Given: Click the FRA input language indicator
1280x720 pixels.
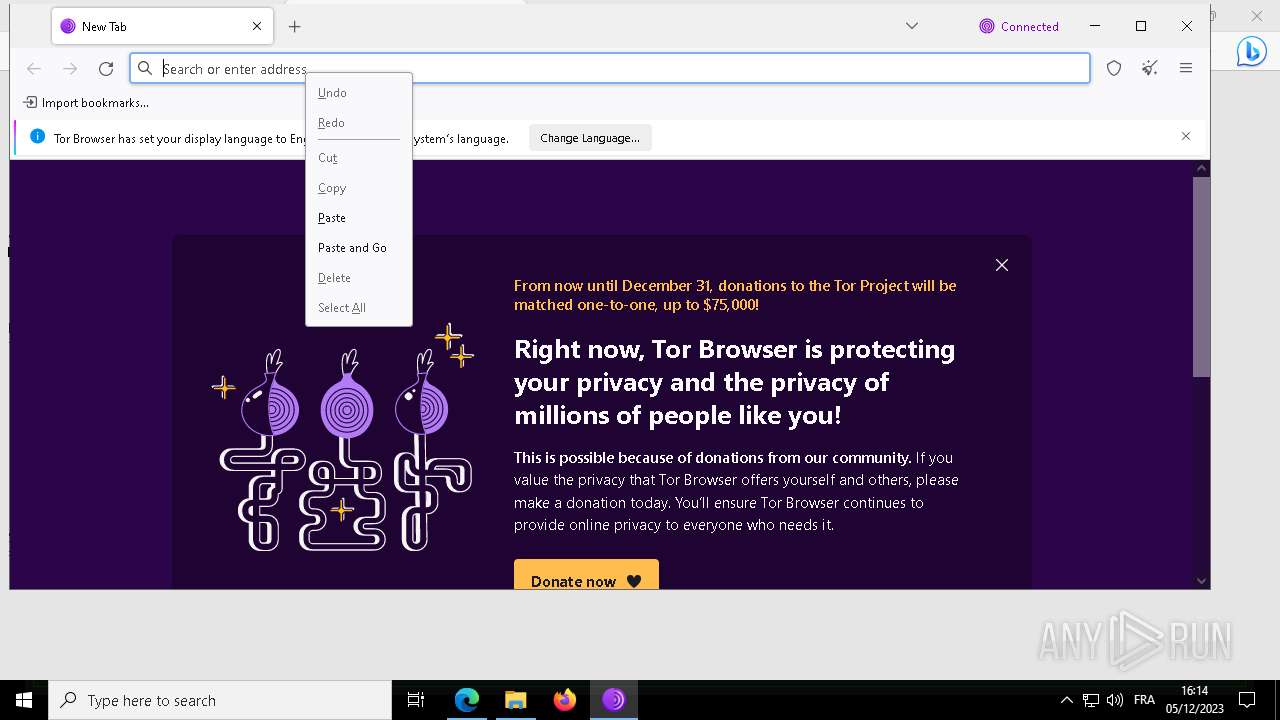Looking at the screenshot, I should 1144,700.
